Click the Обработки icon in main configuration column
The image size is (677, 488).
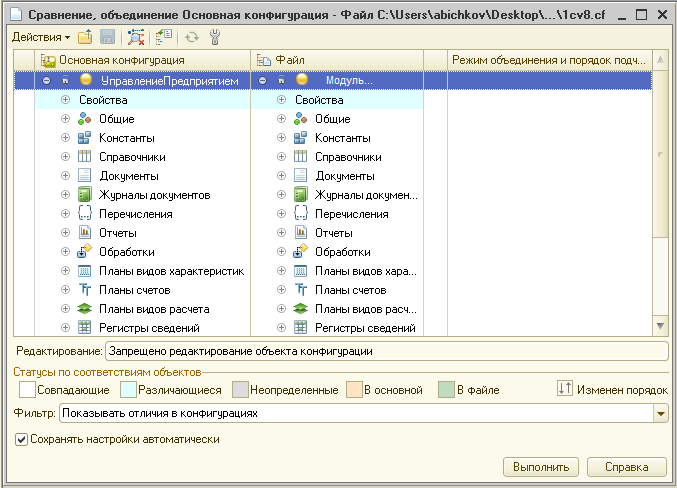point(84,252)
